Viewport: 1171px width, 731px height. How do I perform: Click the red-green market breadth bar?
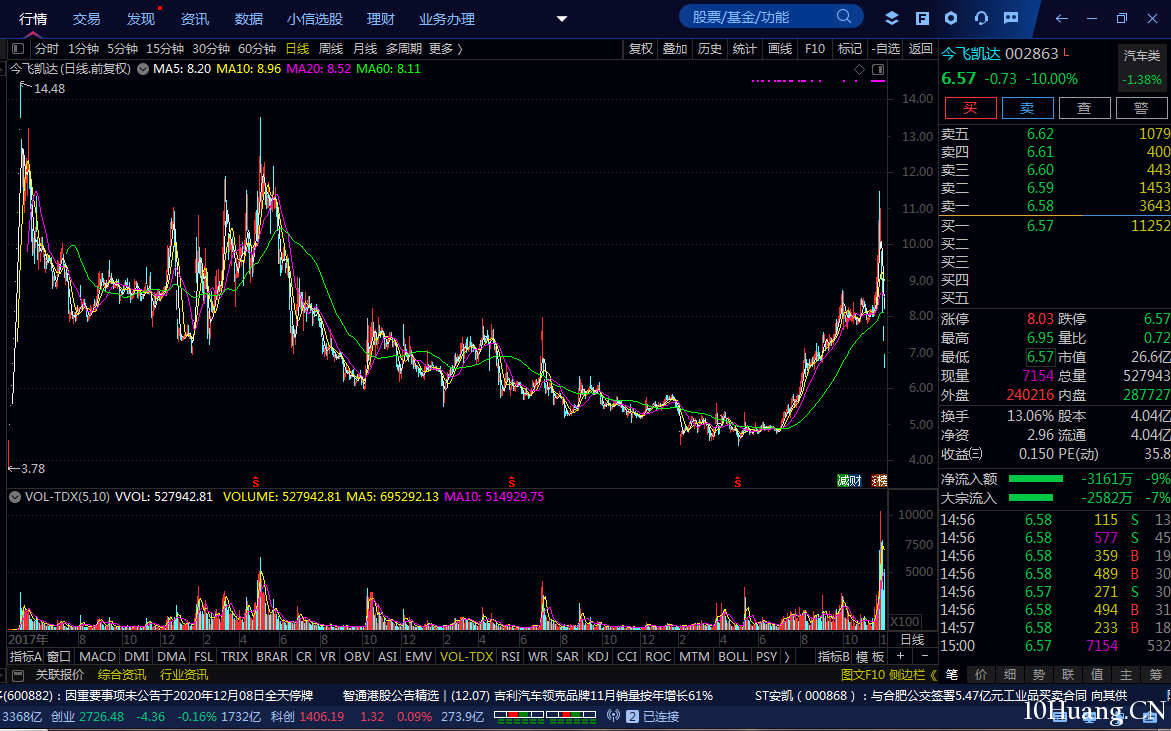click(x=544, y=716)
